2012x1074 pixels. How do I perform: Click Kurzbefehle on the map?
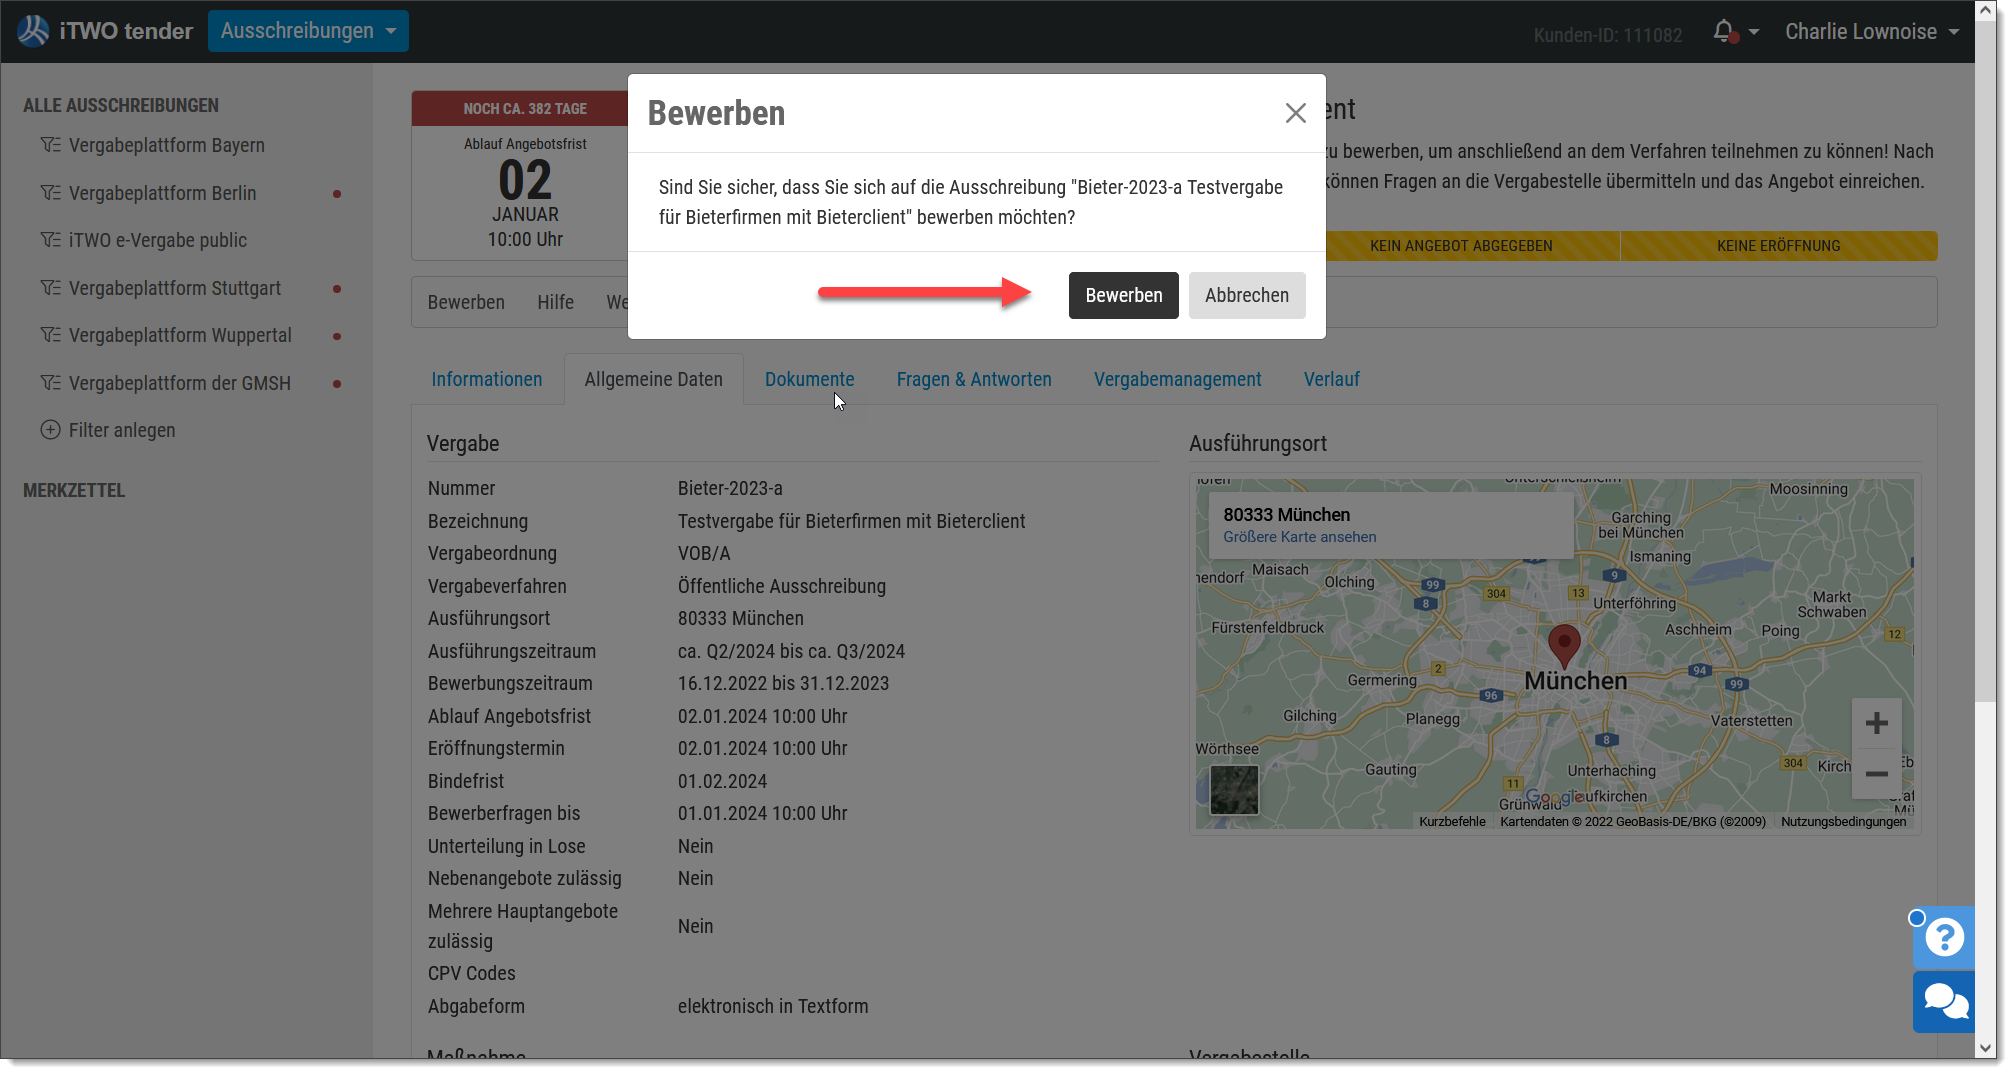(1452, 822)
